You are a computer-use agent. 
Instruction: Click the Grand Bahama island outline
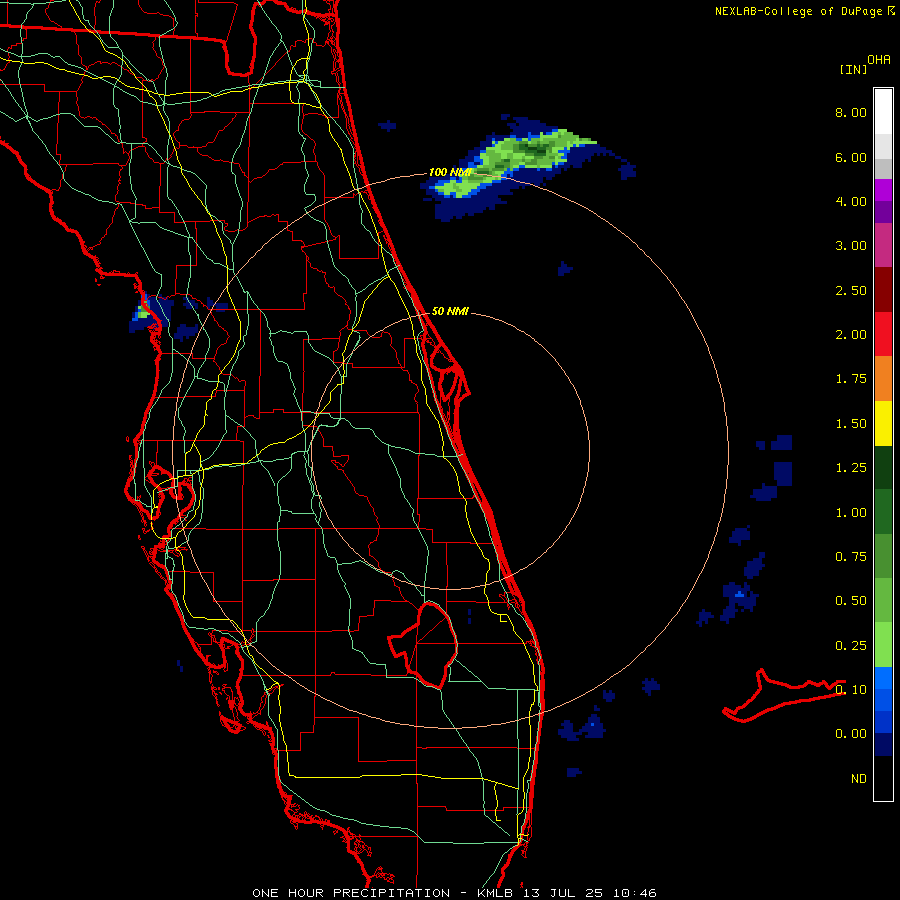coord(784,696)
